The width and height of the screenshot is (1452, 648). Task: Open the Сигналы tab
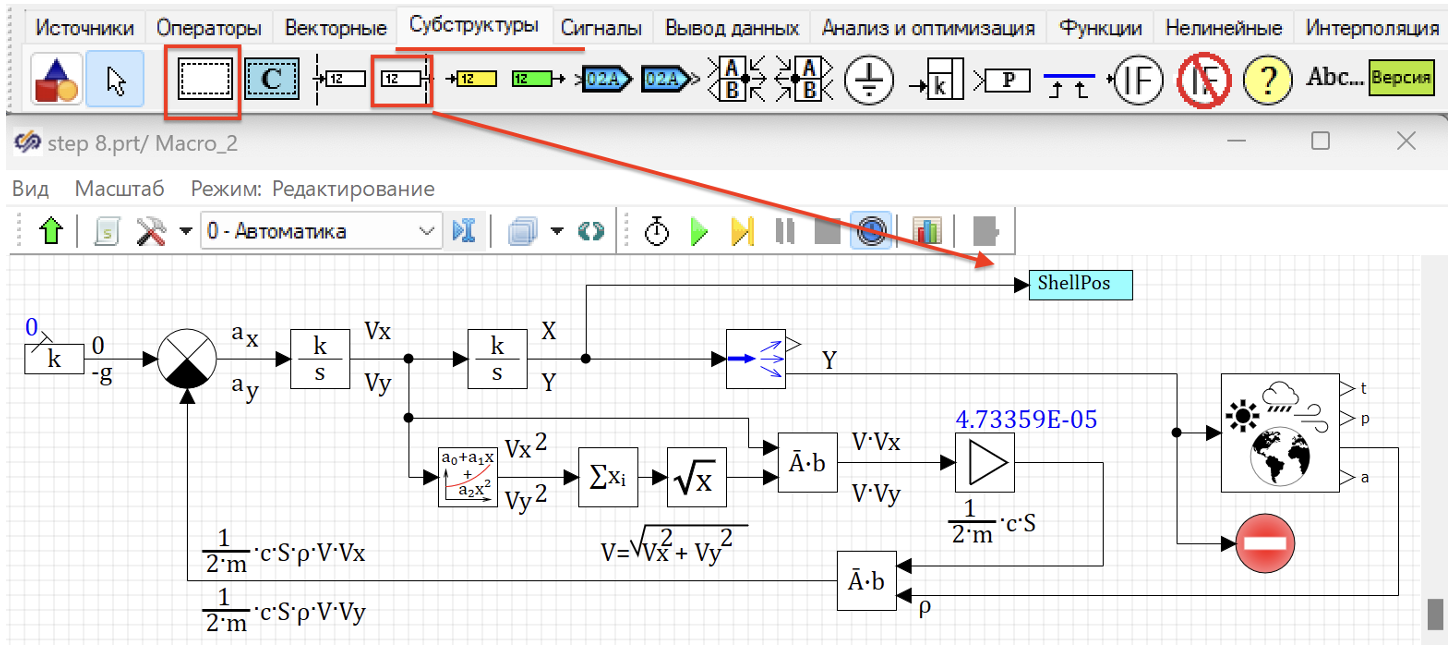pos(601,28)
